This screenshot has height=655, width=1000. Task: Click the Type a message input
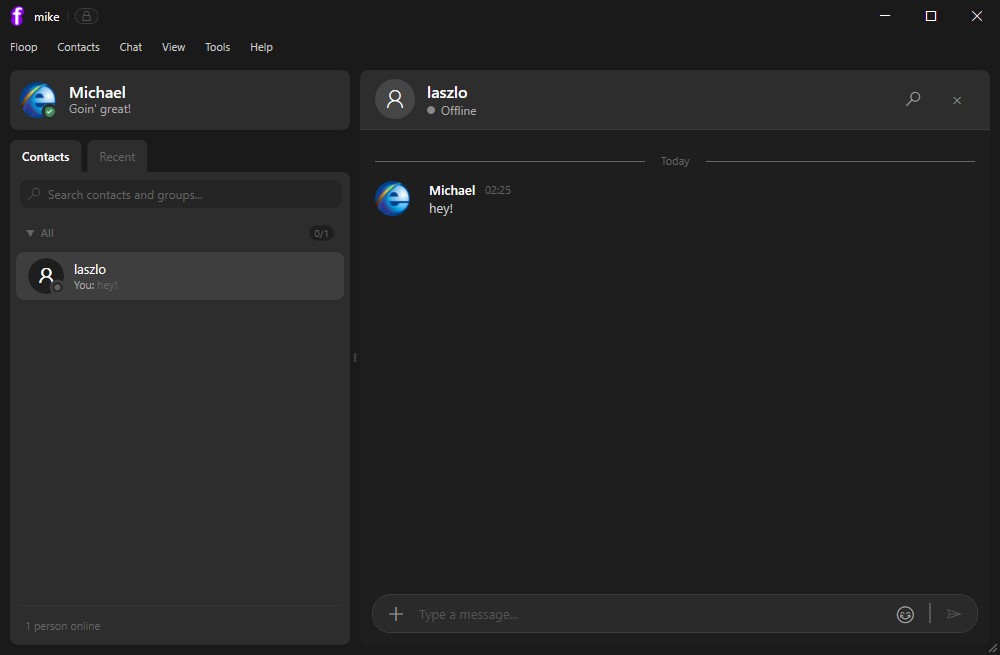point(652,614)
